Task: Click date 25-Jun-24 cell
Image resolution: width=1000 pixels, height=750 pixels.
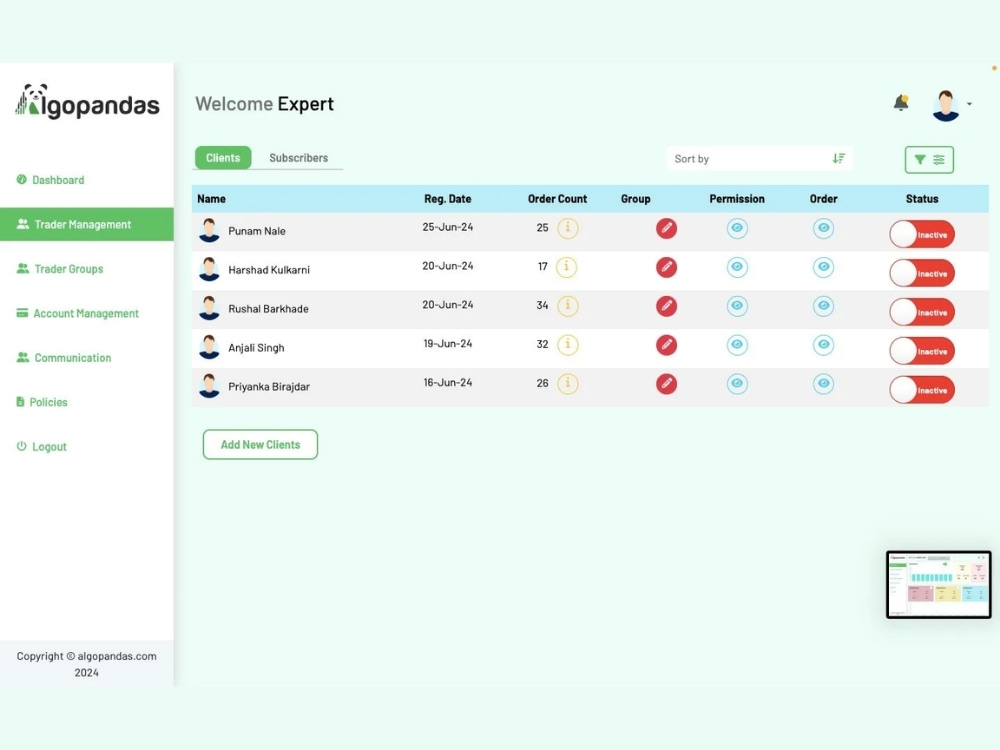Action: [x=448, y=227]
